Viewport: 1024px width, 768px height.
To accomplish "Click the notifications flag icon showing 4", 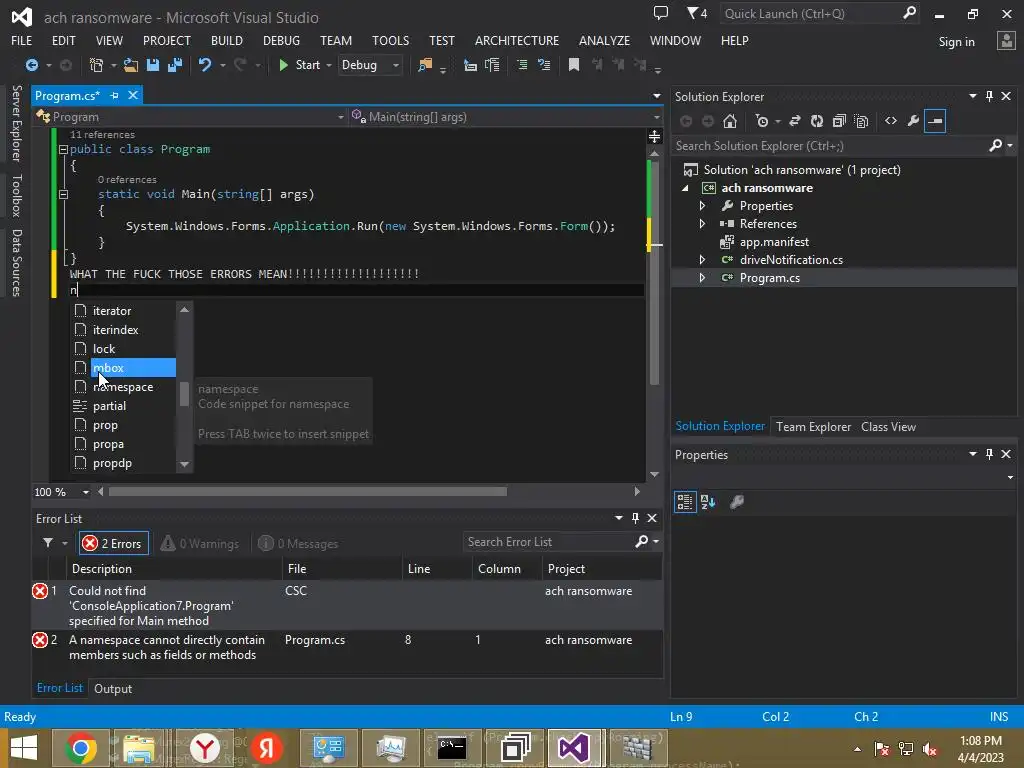I will pyautogui.click(x=697, y=13).
